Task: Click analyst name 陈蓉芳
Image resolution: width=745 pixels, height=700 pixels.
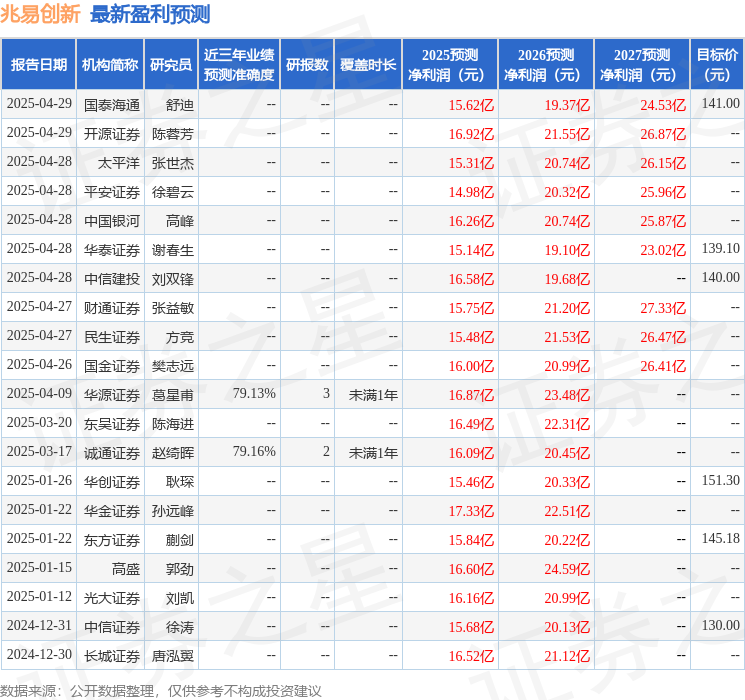Action: (173, 134)
